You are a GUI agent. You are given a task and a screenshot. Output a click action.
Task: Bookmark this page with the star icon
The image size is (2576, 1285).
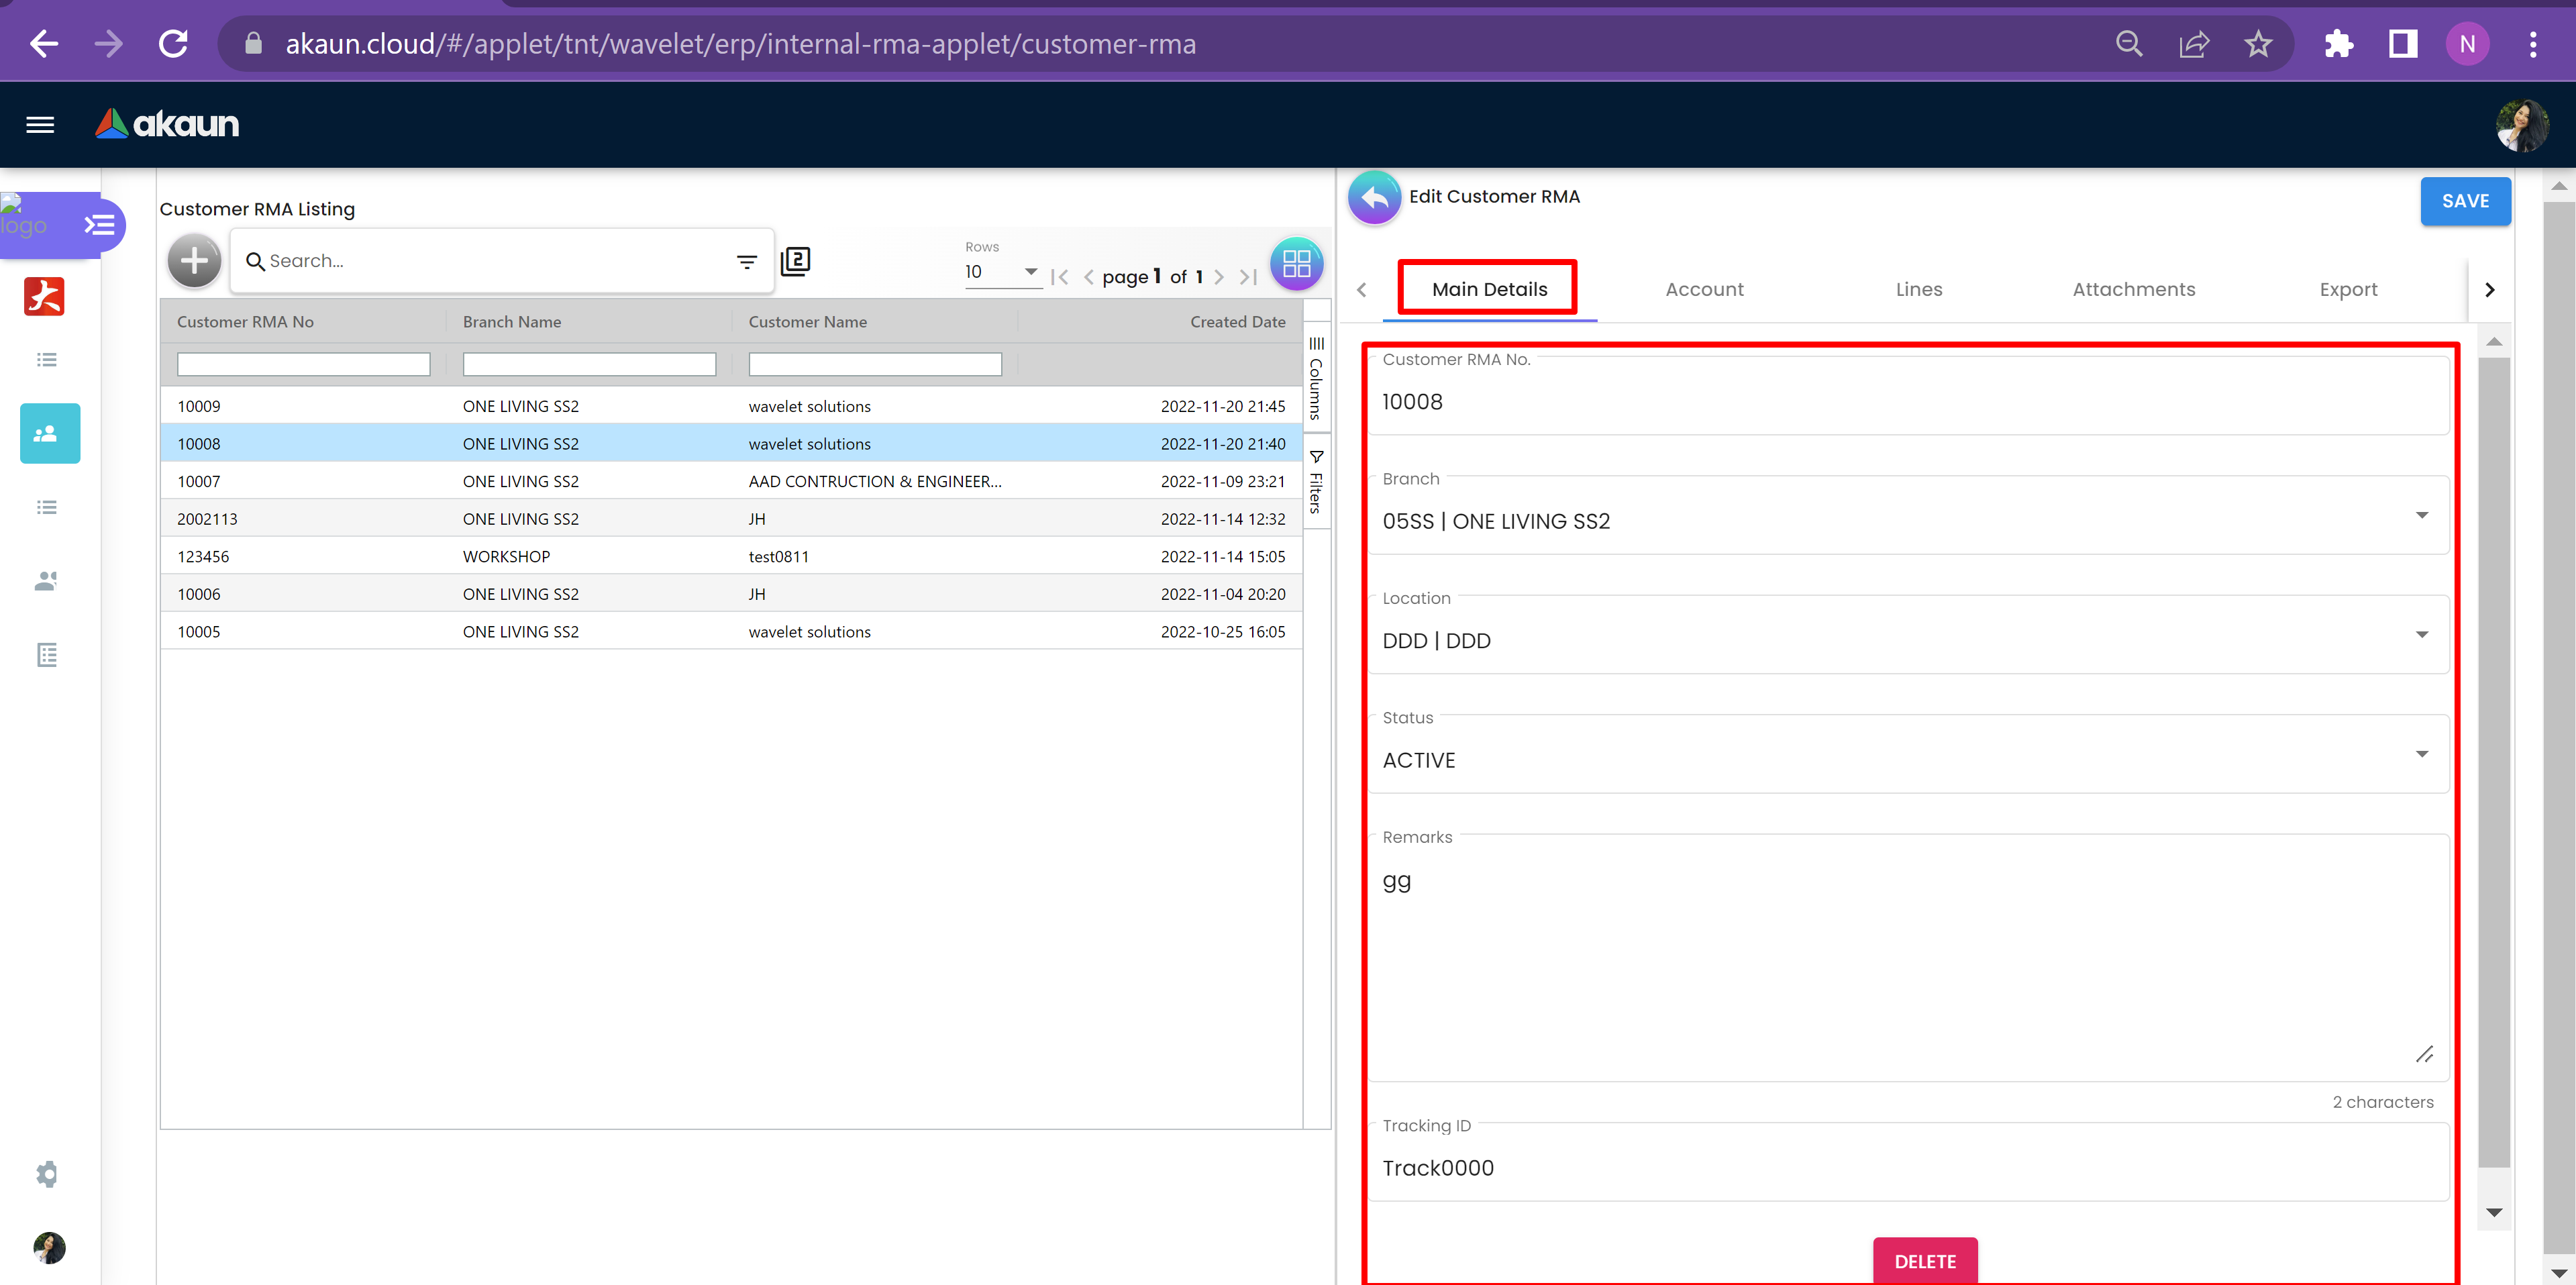[x=2258, y=44]
